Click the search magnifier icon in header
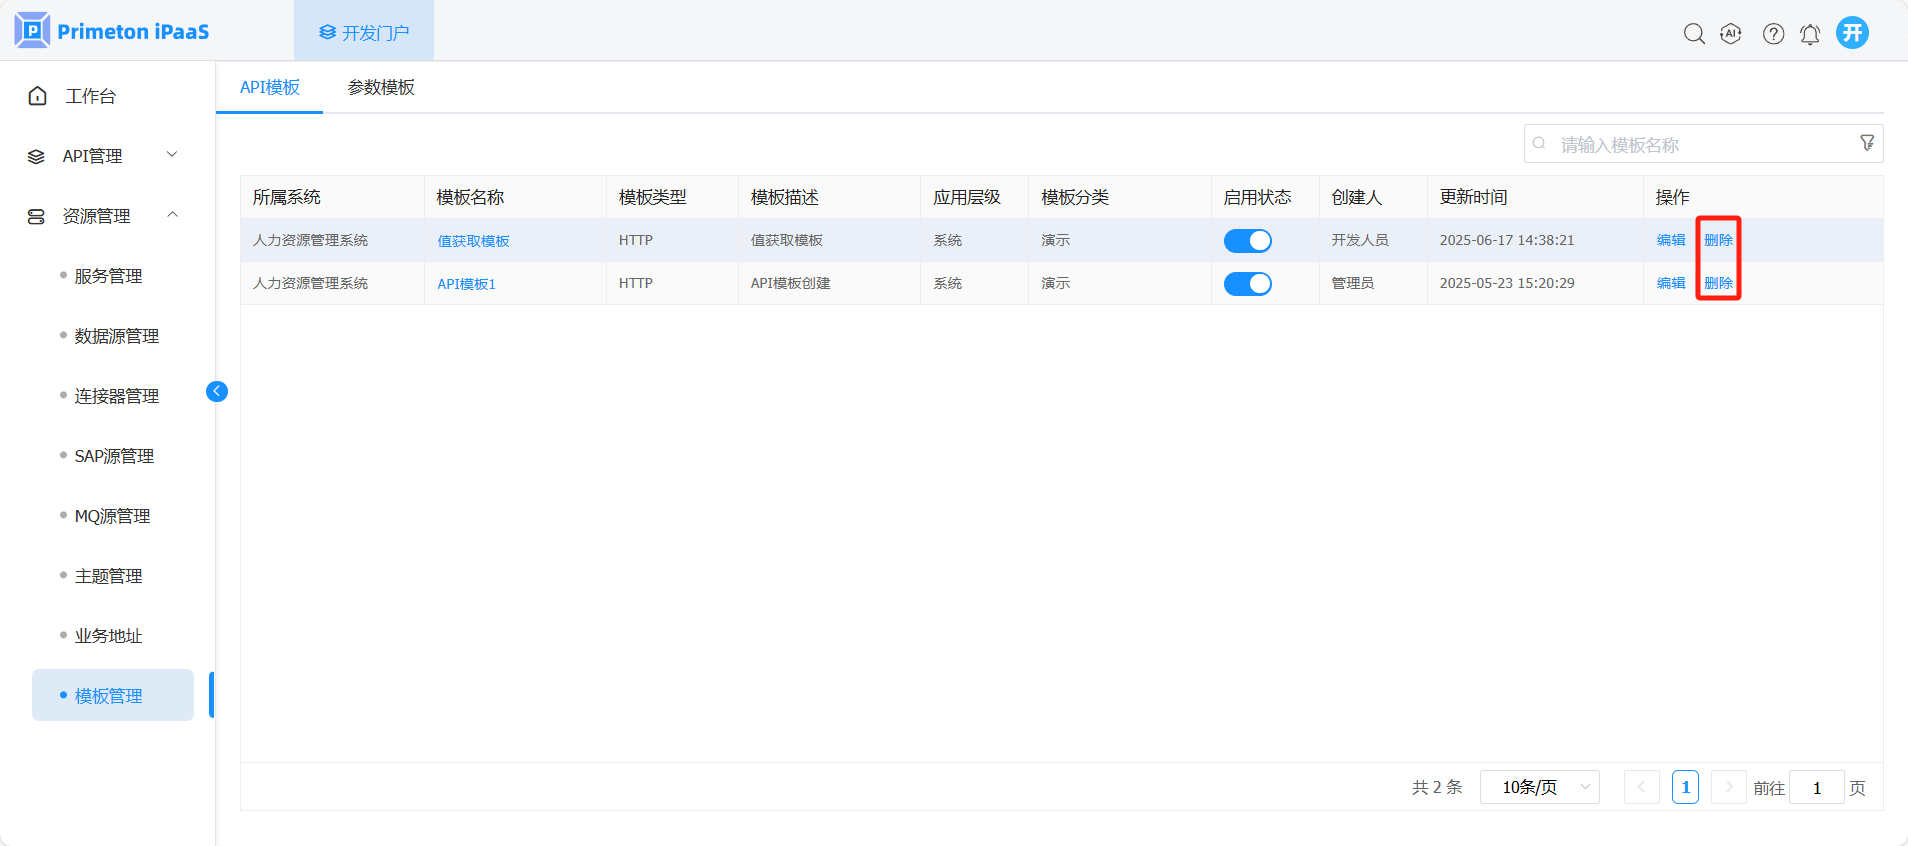This screenshot has height=846, width=1908. point(1693,34)
